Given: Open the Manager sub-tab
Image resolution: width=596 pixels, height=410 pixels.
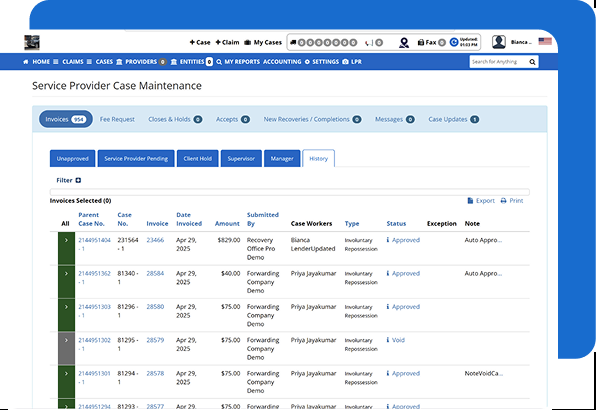Looking at the screenshot, I should 282,158.
